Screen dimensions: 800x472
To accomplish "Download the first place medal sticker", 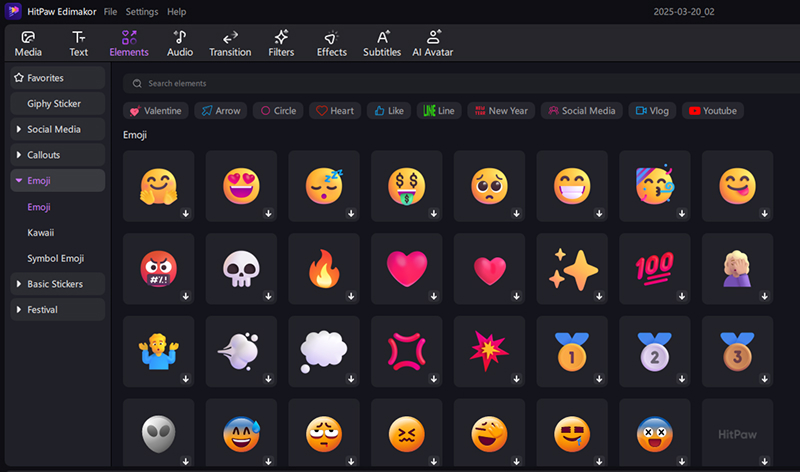I will click(599, 379).
